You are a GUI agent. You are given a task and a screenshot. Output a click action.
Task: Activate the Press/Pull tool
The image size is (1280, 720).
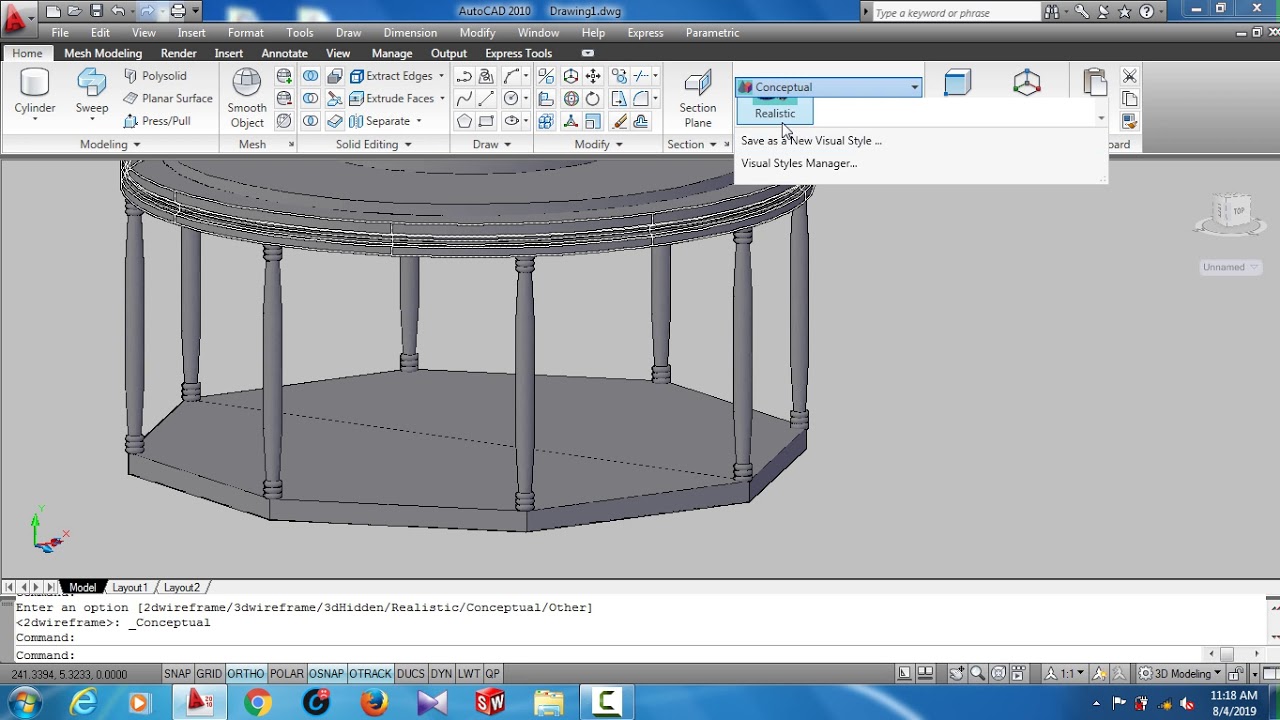157,121
